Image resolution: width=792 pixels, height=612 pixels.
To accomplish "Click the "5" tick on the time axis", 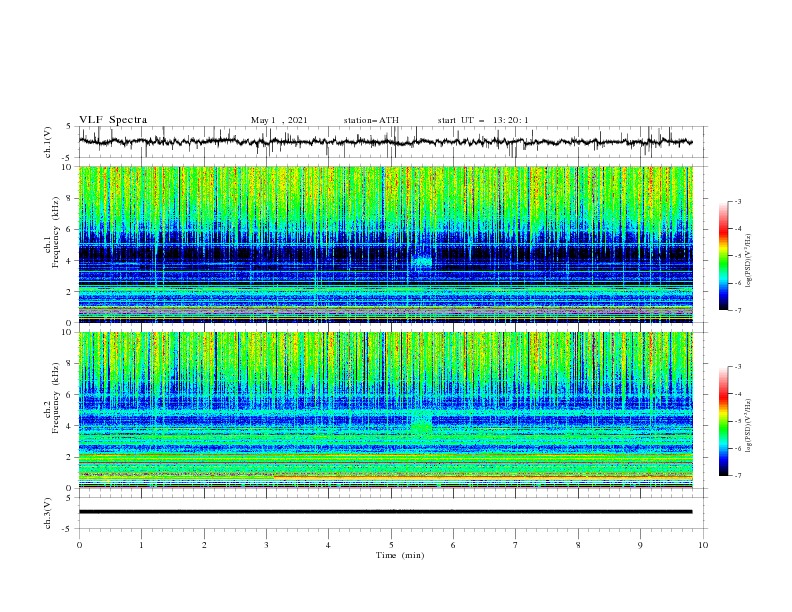I will 391,545.
